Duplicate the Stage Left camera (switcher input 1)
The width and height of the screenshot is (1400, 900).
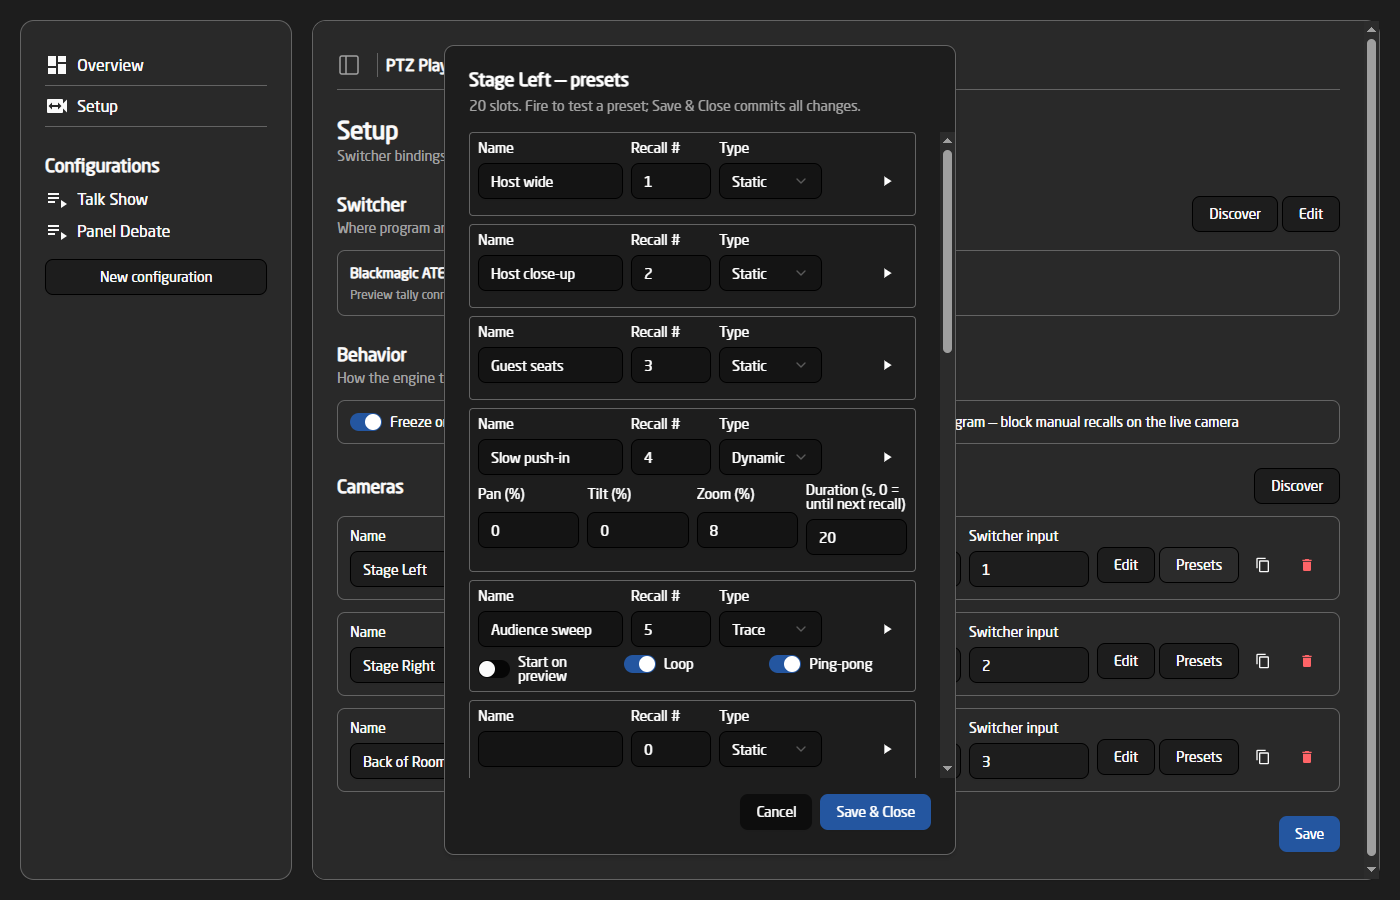[x=1263, y=565]
